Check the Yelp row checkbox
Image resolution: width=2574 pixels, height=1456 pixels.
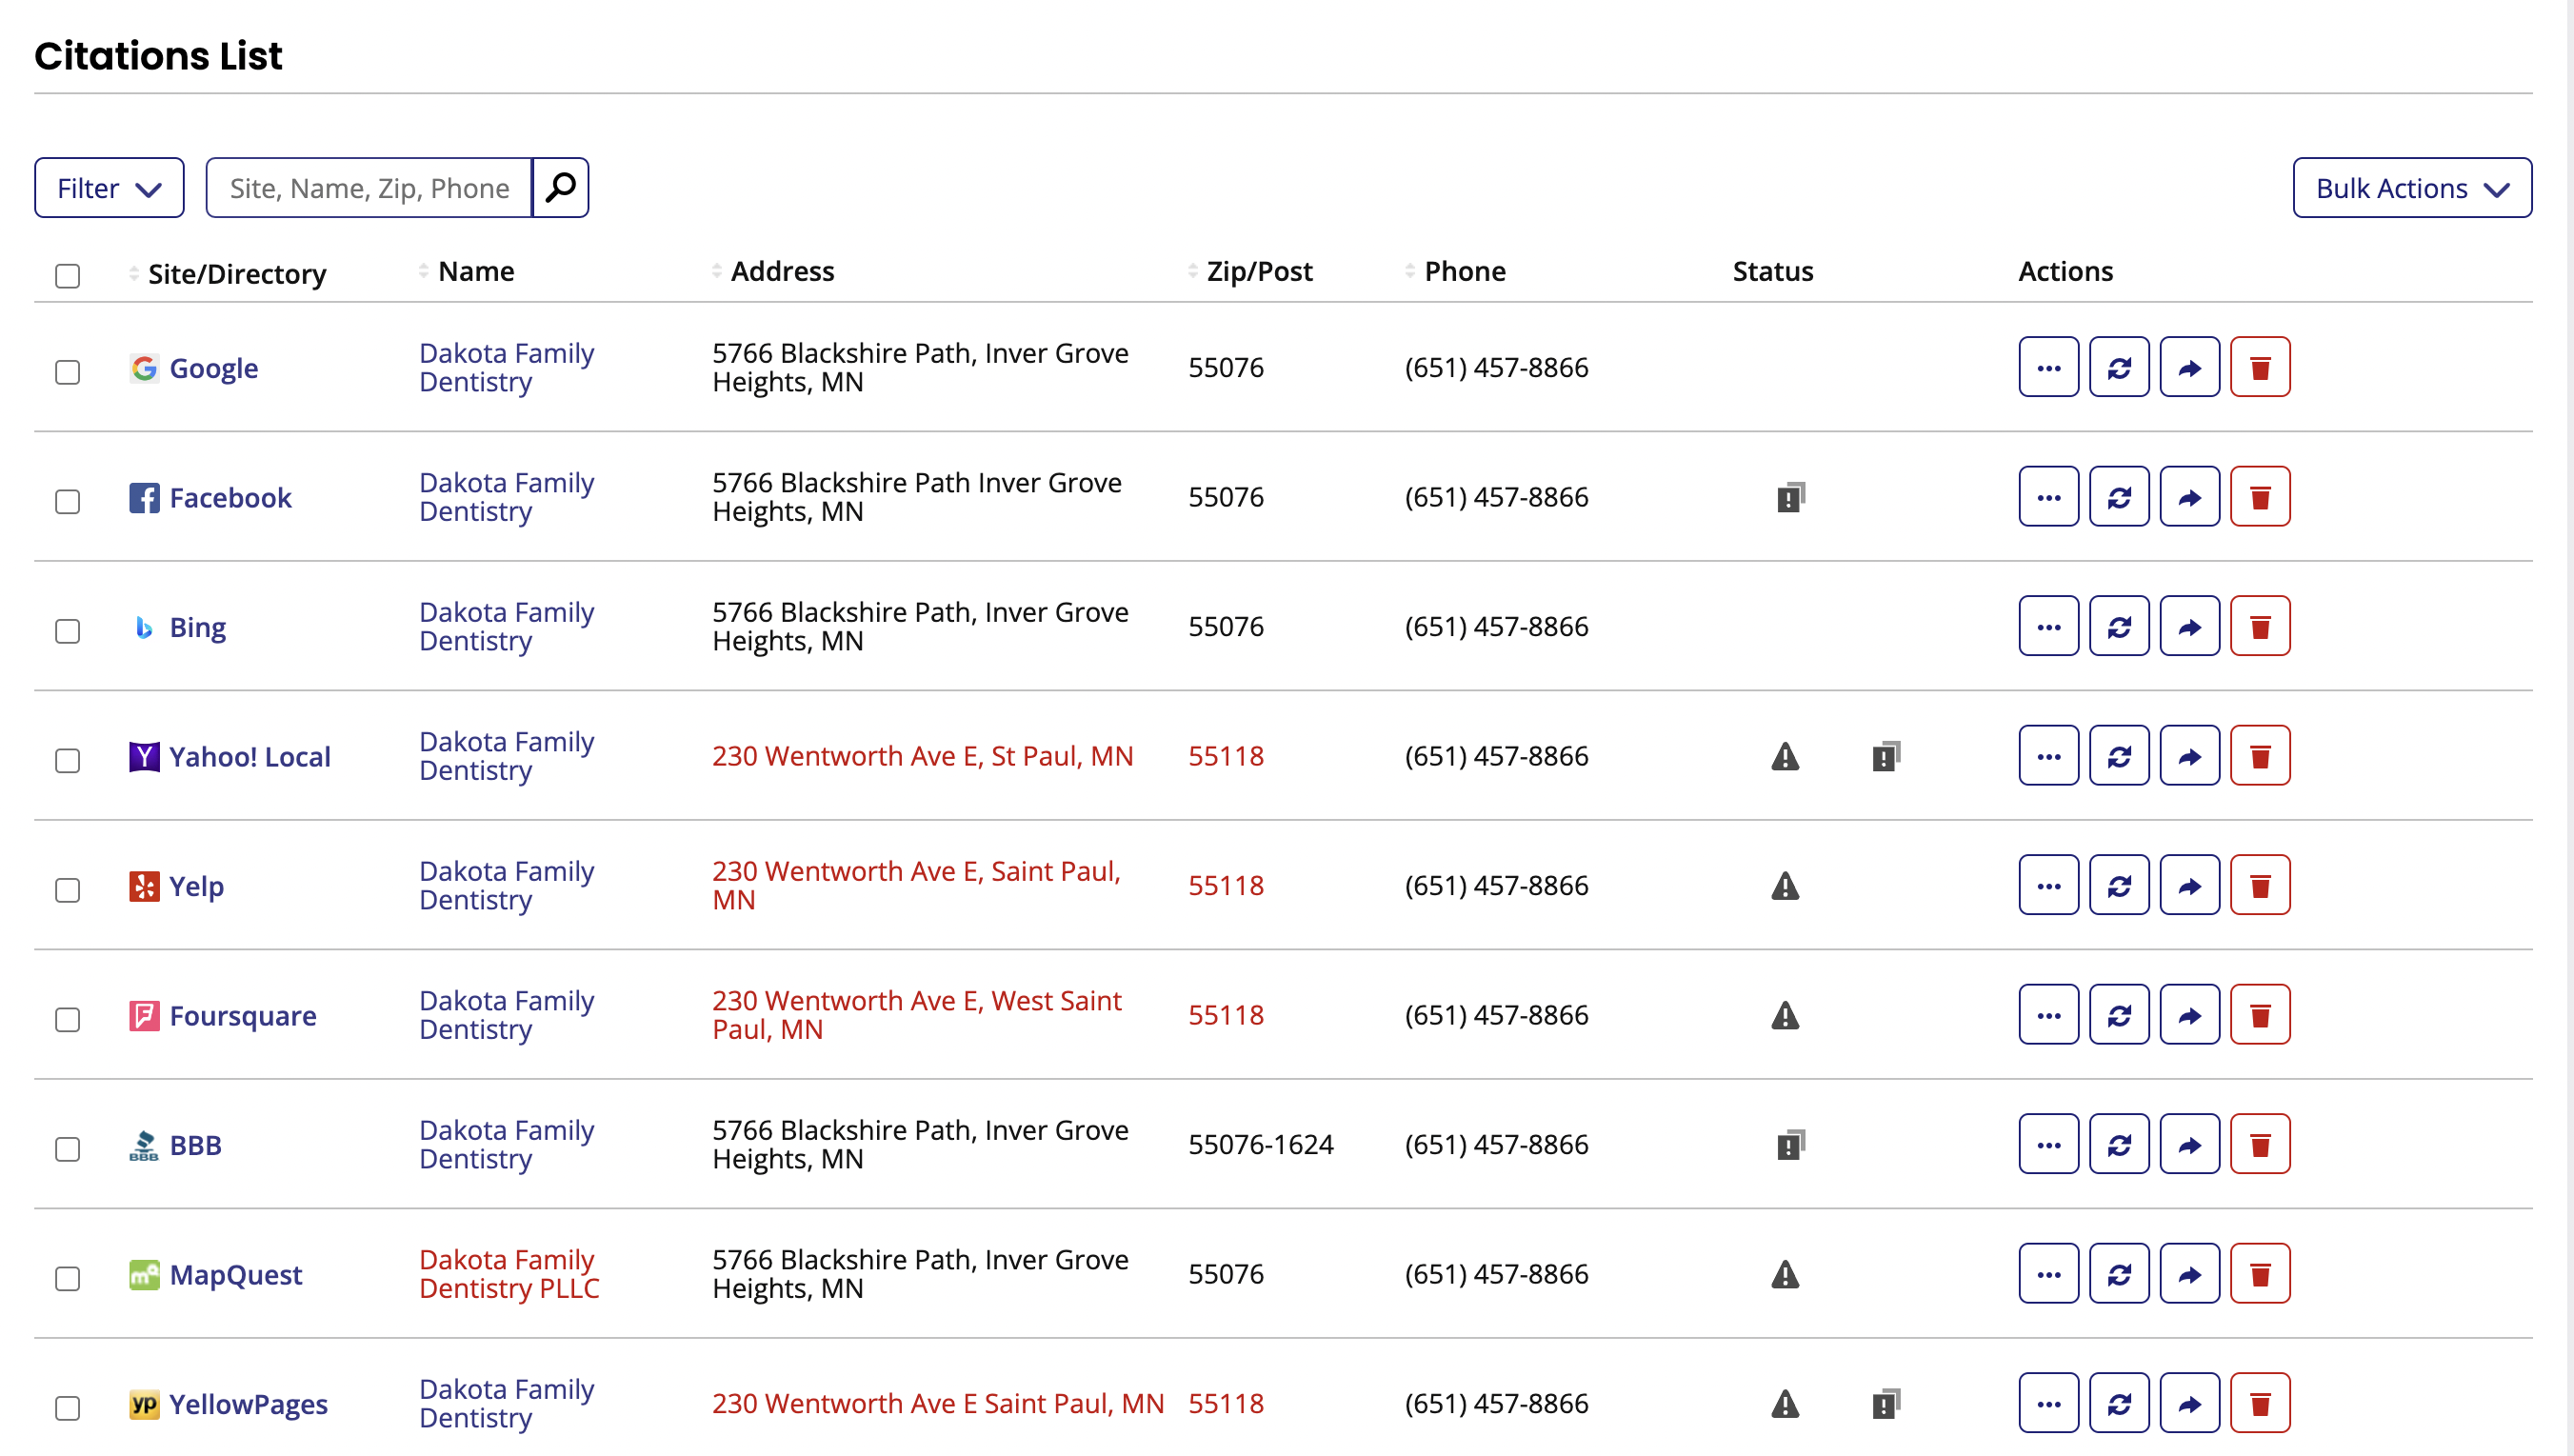pyautogui.click(x=67, y=890)
